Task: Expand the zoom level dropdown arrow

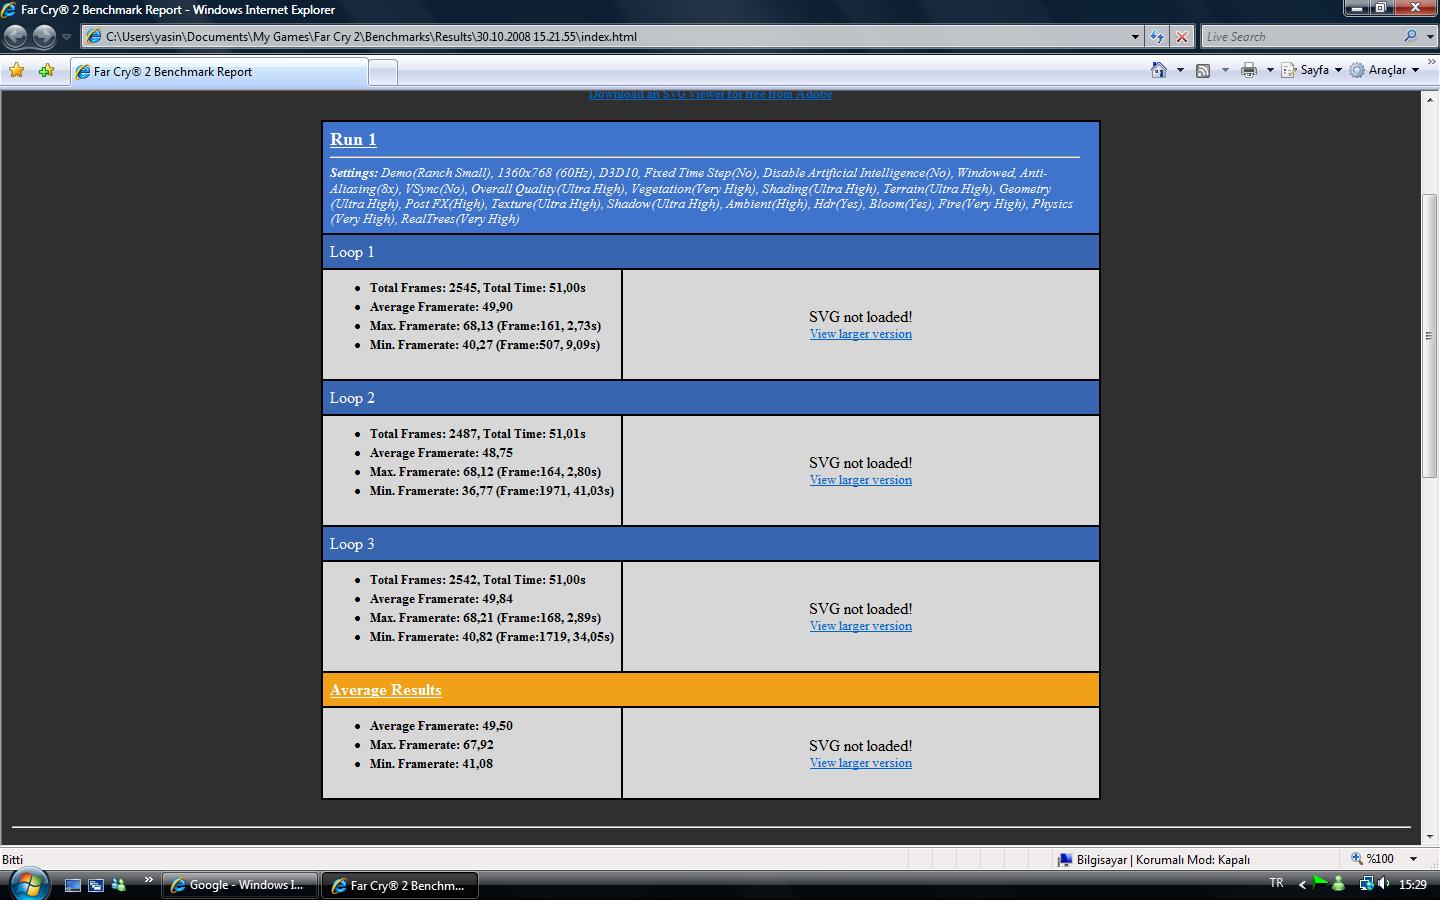Action: (1413, 859)
